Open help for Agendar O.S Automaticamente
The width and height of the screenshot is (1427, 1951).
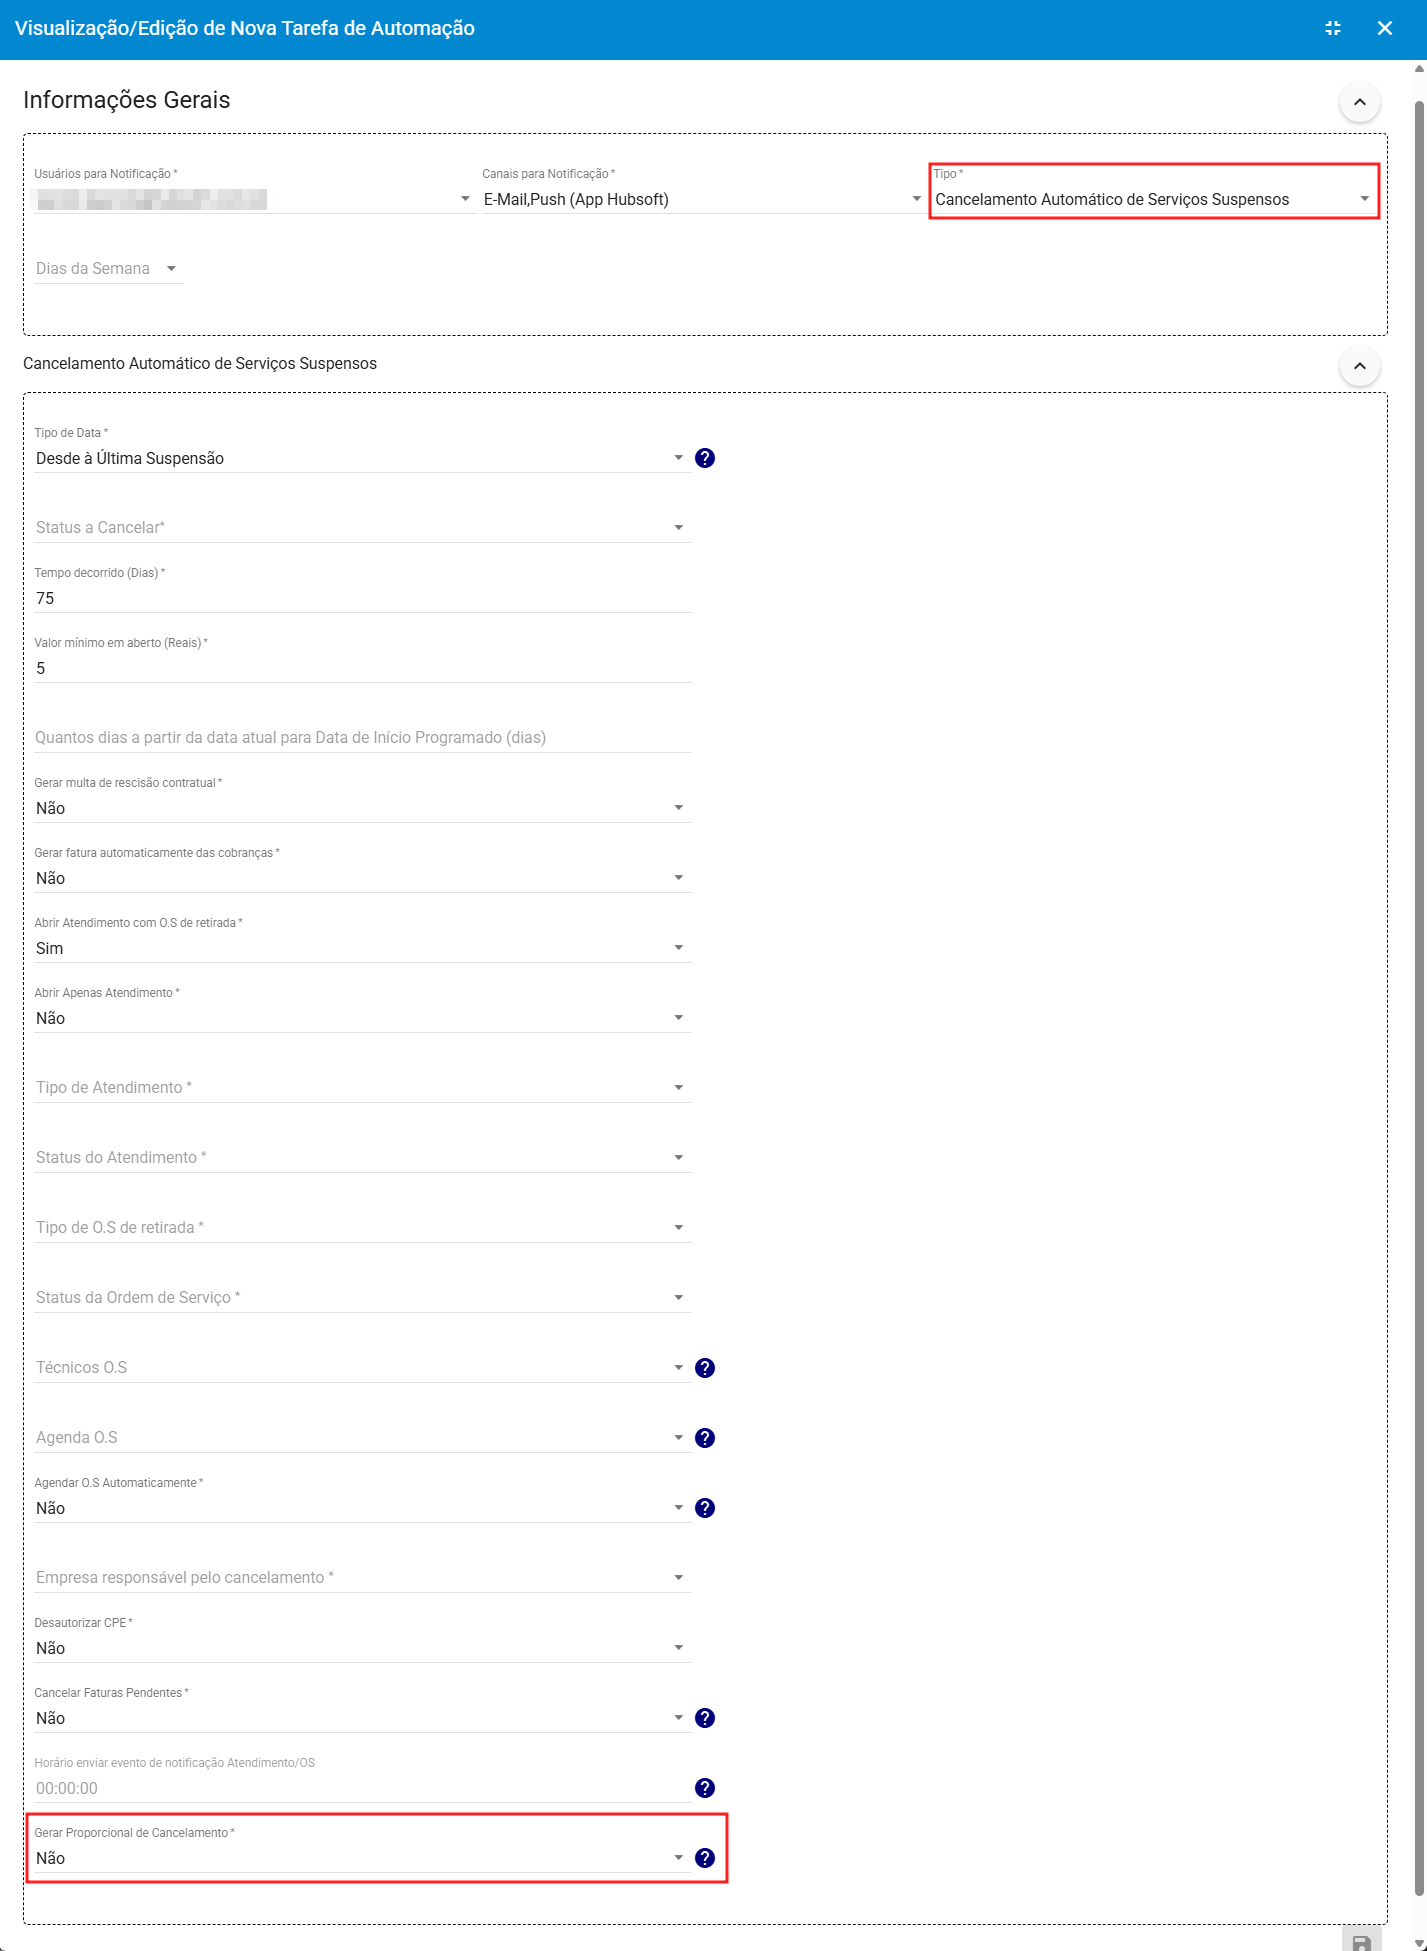pos(705,1508)
